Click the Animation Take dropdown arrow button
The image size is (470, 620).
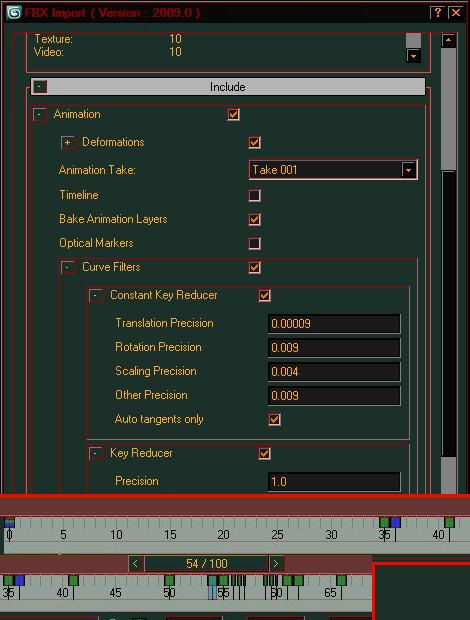pos(409,170)
